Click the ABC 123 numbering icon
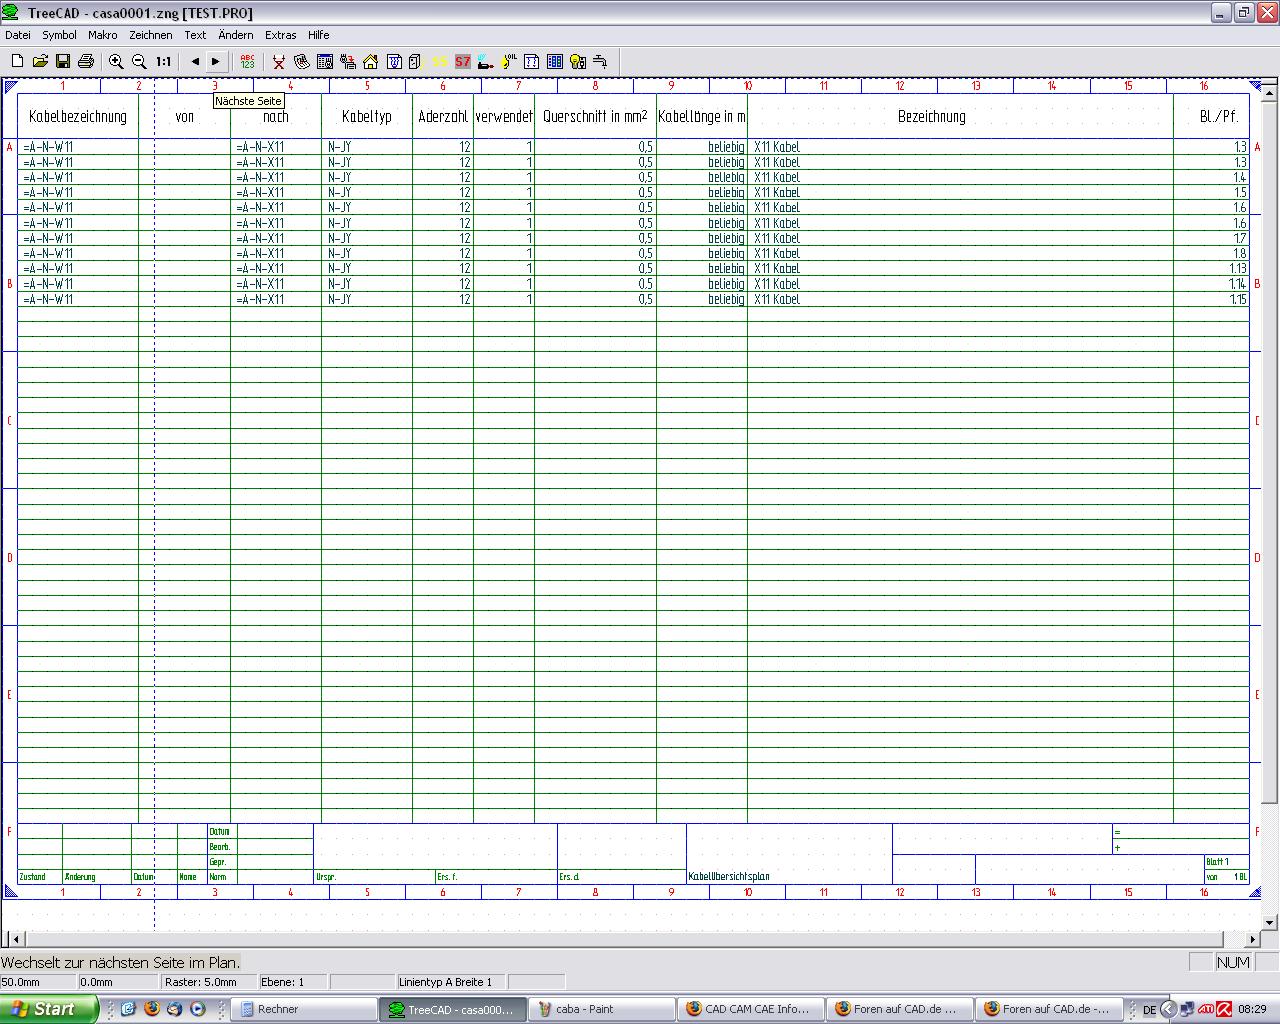Viewport: 1280px width, 1024px height. tap(247, 61)
